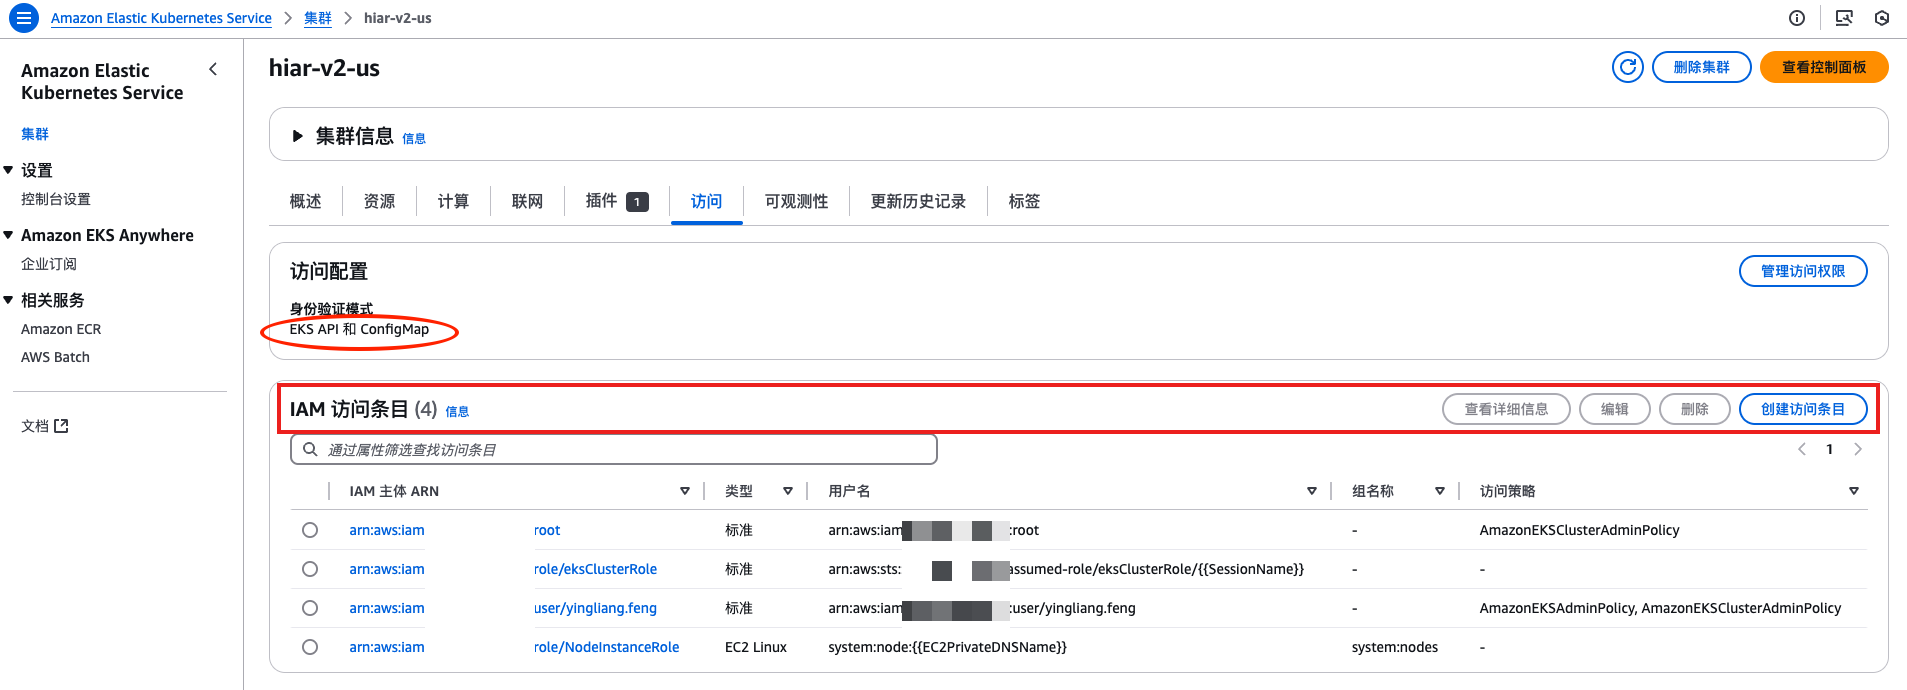This screenshot has width=1907, height=690.
Task: Expand the 集群信息 section
Action: coord(297,136)
